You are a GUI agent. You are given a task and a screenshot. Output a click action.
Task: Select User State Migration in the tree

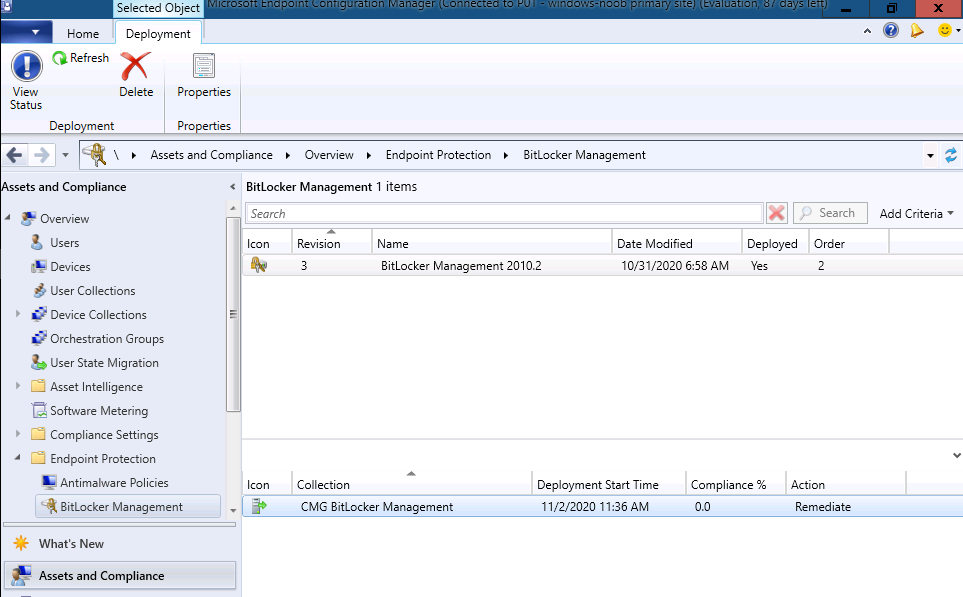(104, 363)
